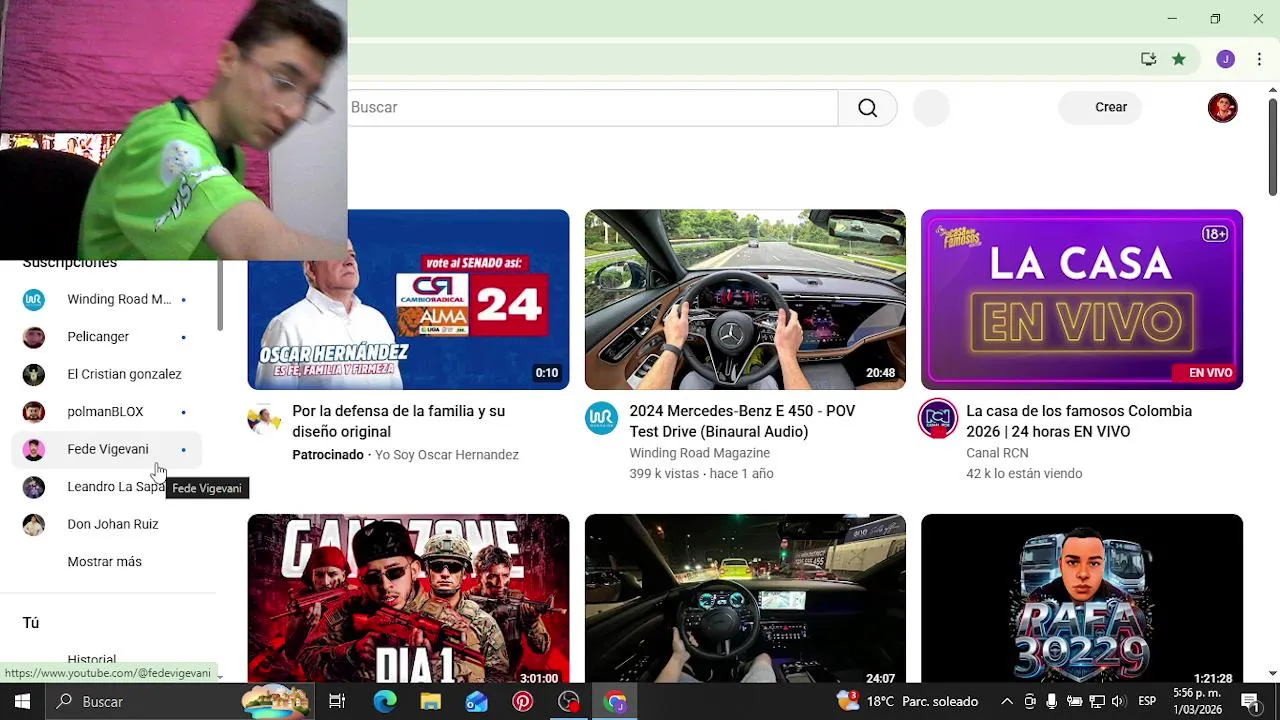Click the install app icon in address bar

[1149, 59]
